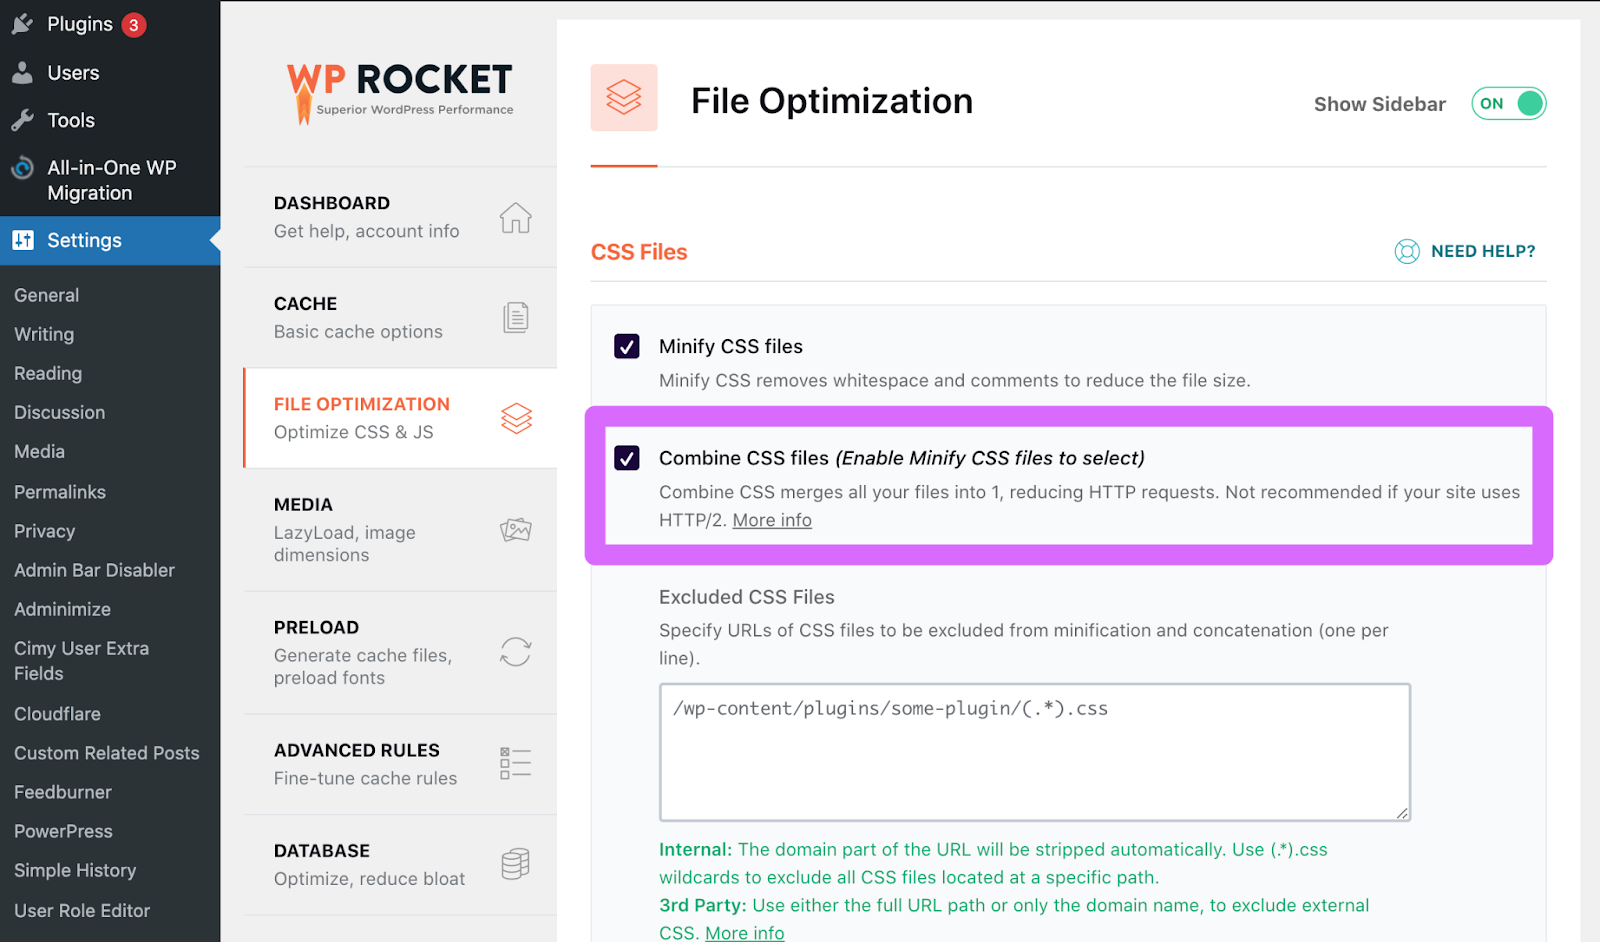This screenshot has height=942, width=1600.
Task: Click the Advanced Rules checklist icon
Action: 516,763
